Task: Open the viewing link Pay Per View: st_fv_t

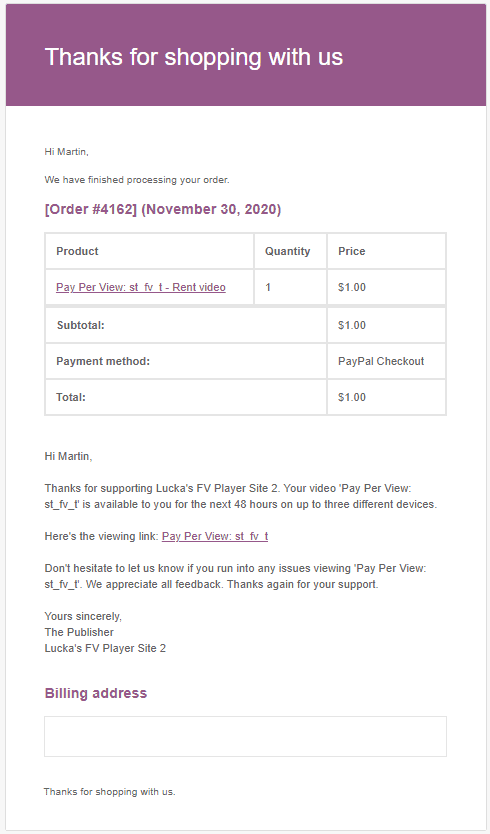Action: pos(215,536)
